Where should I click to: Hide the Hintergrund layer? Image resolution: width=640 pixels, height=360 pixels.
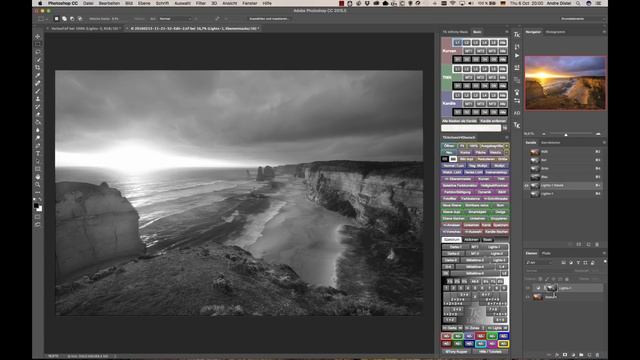[x=528, y=297]
